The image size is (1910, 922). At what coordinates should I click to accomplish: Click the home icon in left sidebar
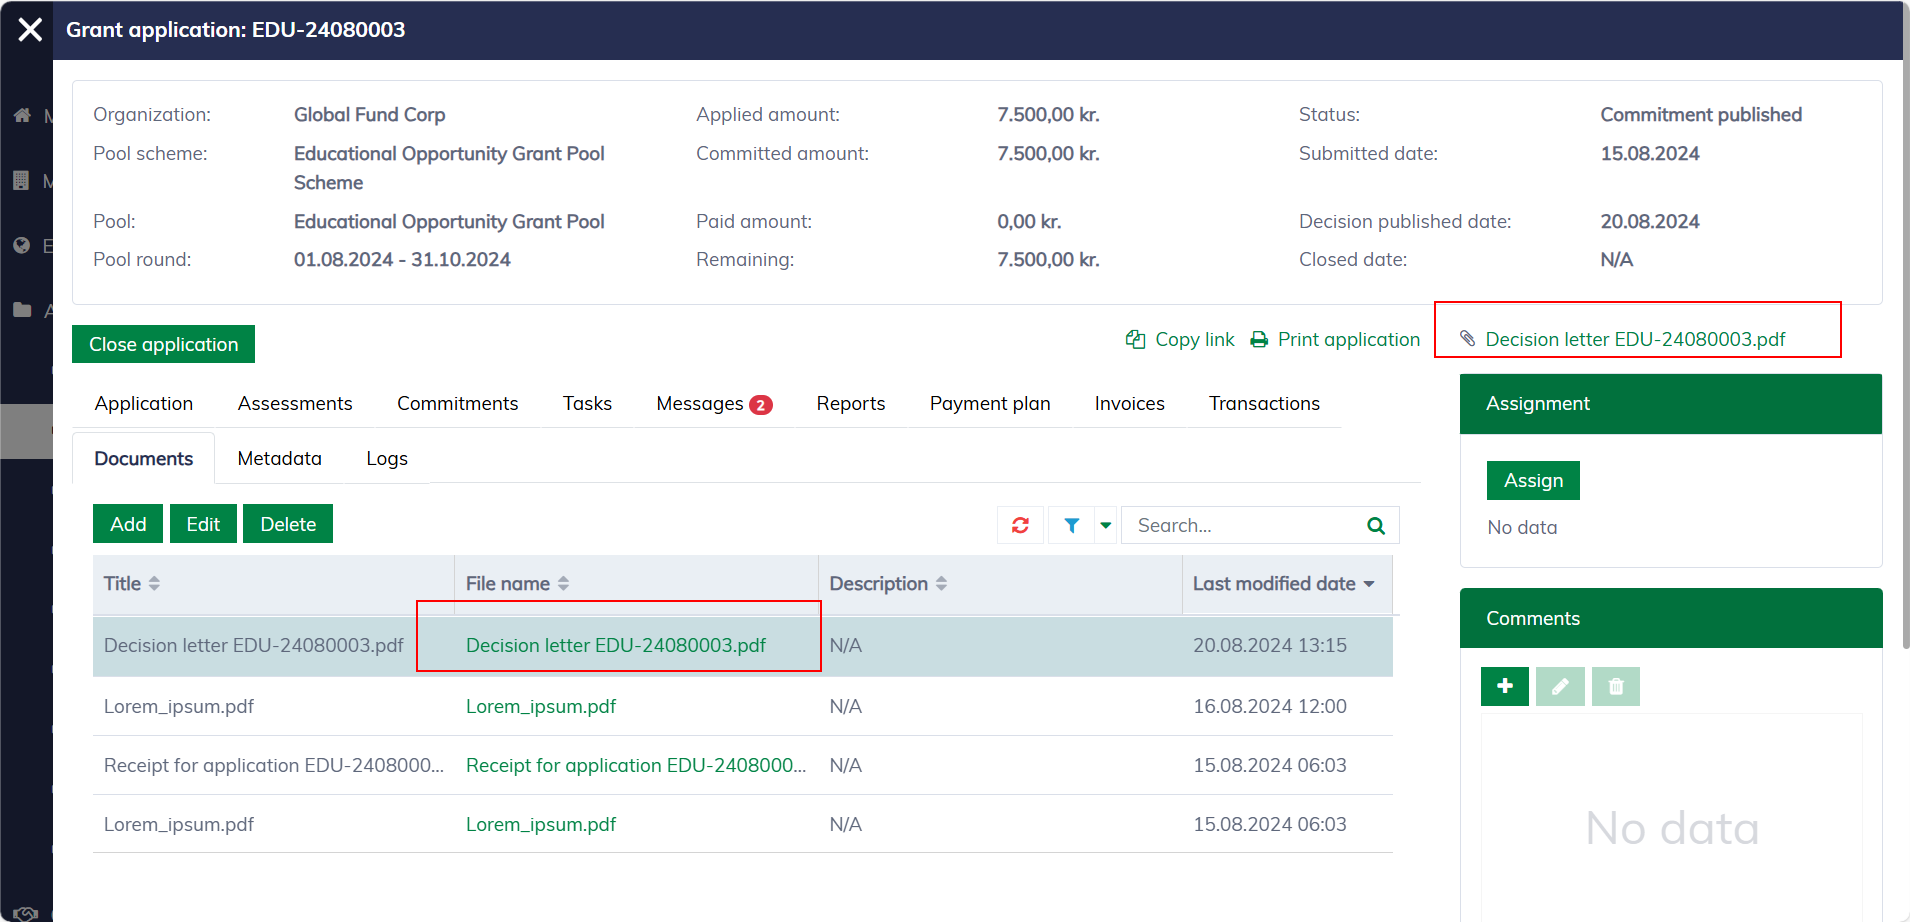click(x=22, y=116)
